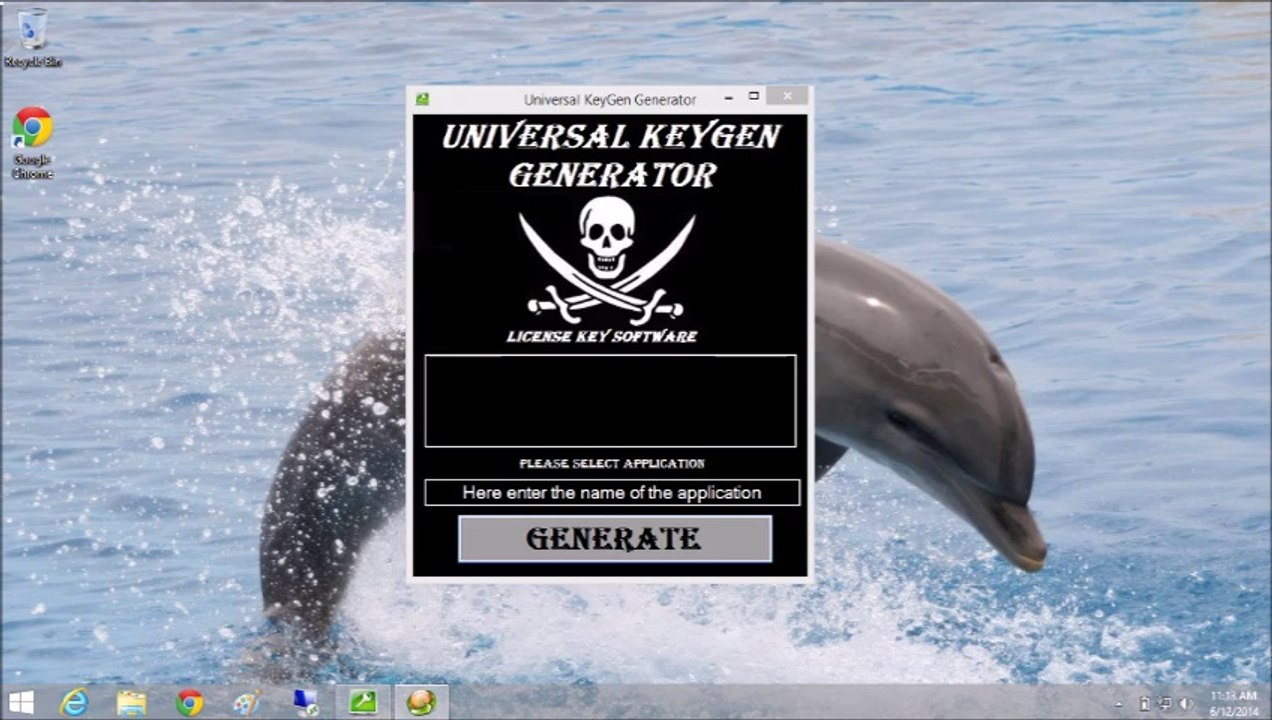1272x720 pixels.
Task: Click the 'PLEASE SELECT APPLICATION' label
Action: click(x=612, y=464)
